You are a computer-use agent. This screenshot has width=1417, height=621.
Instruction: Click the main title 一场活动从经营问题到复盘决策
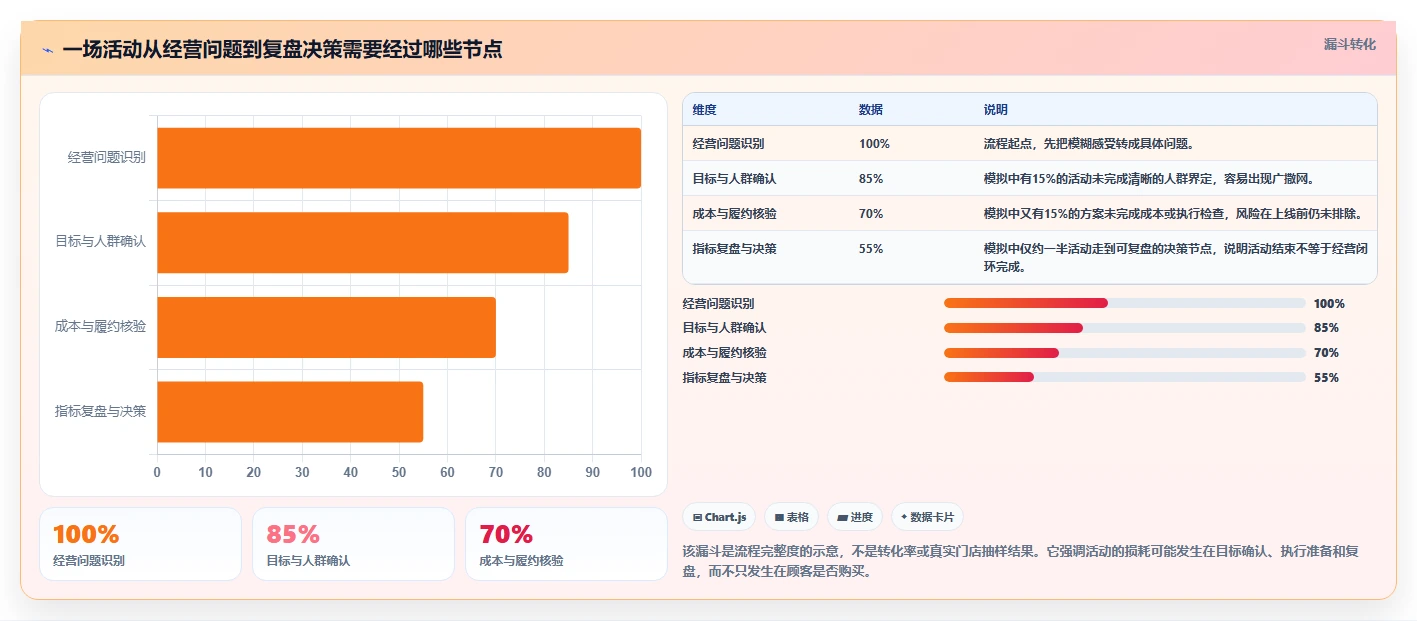pyautogui.click(x=282, y=49)
